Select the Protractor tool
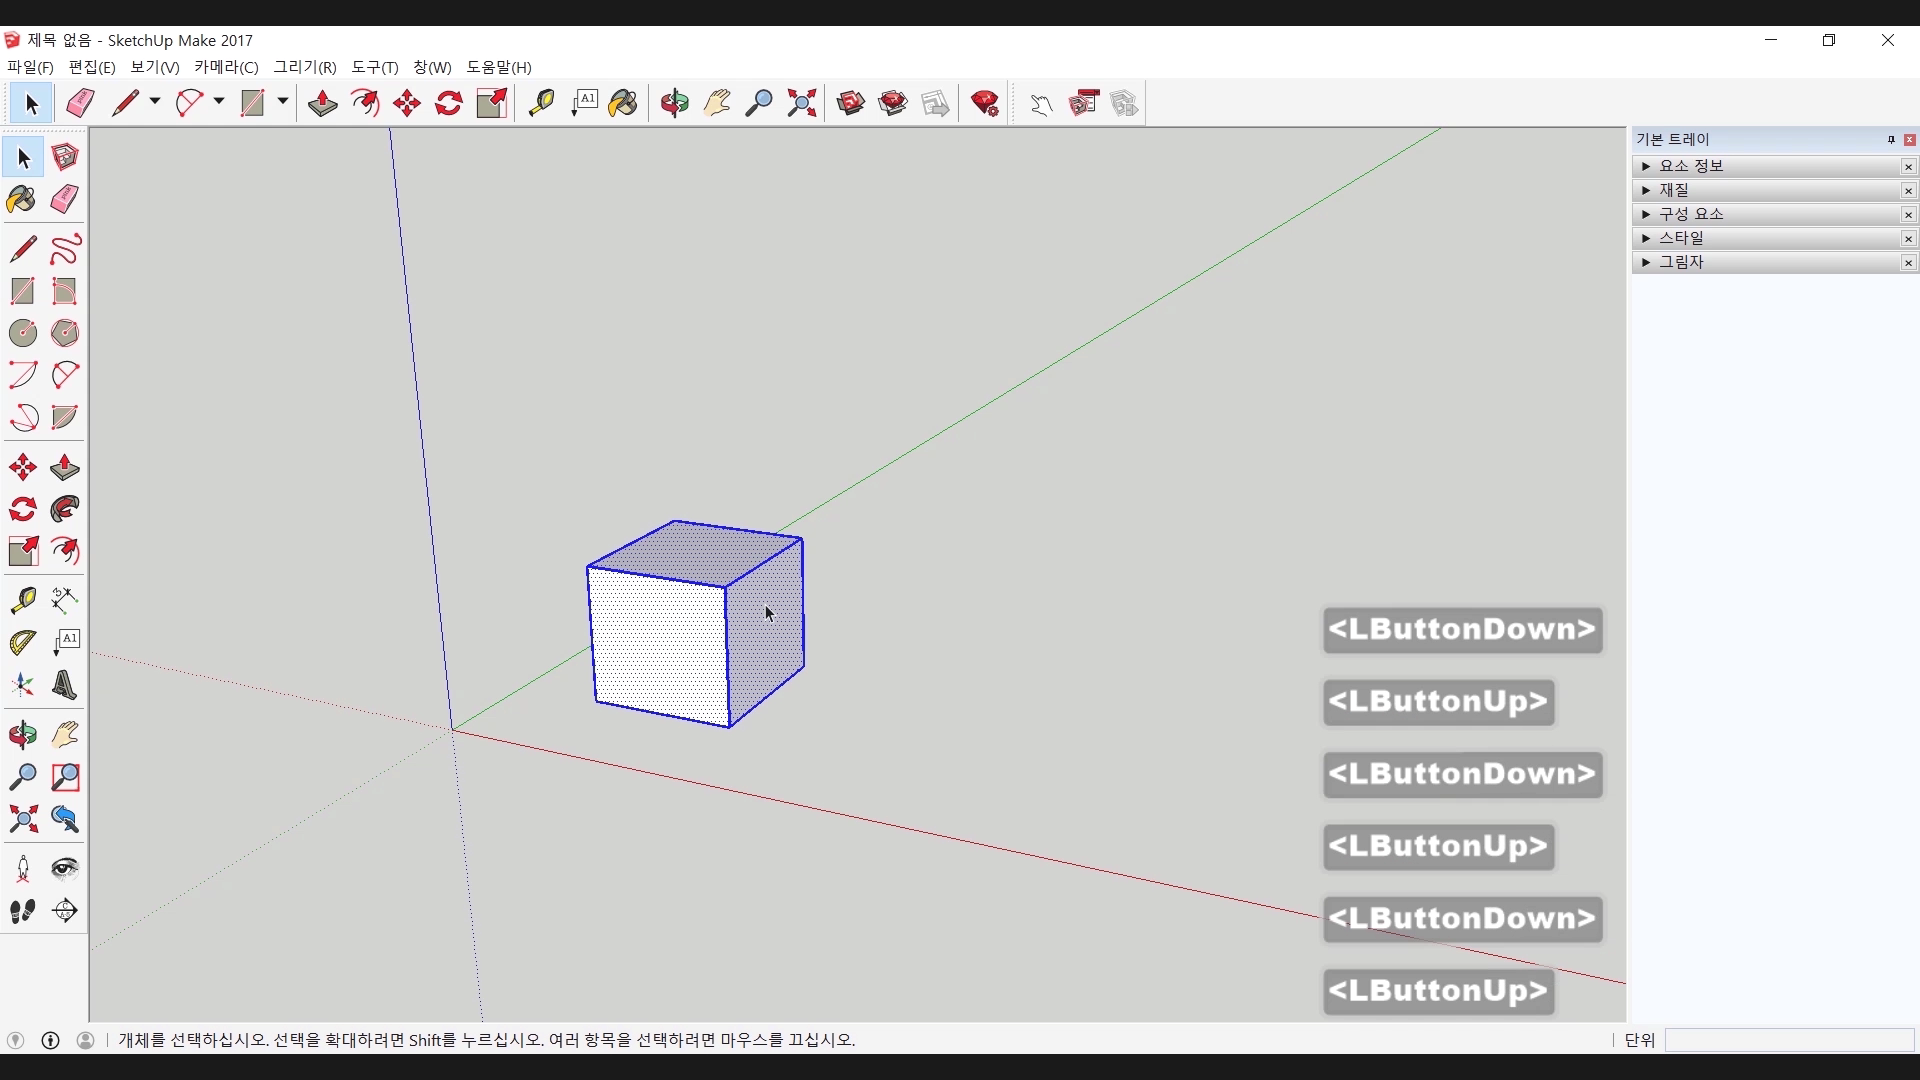This screenshot has width=1920, height=1080. [23, 642]
